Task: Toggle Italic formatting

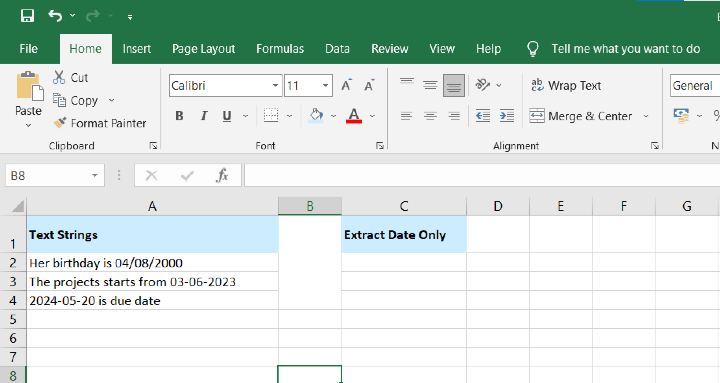Action: tap(203, 116)
